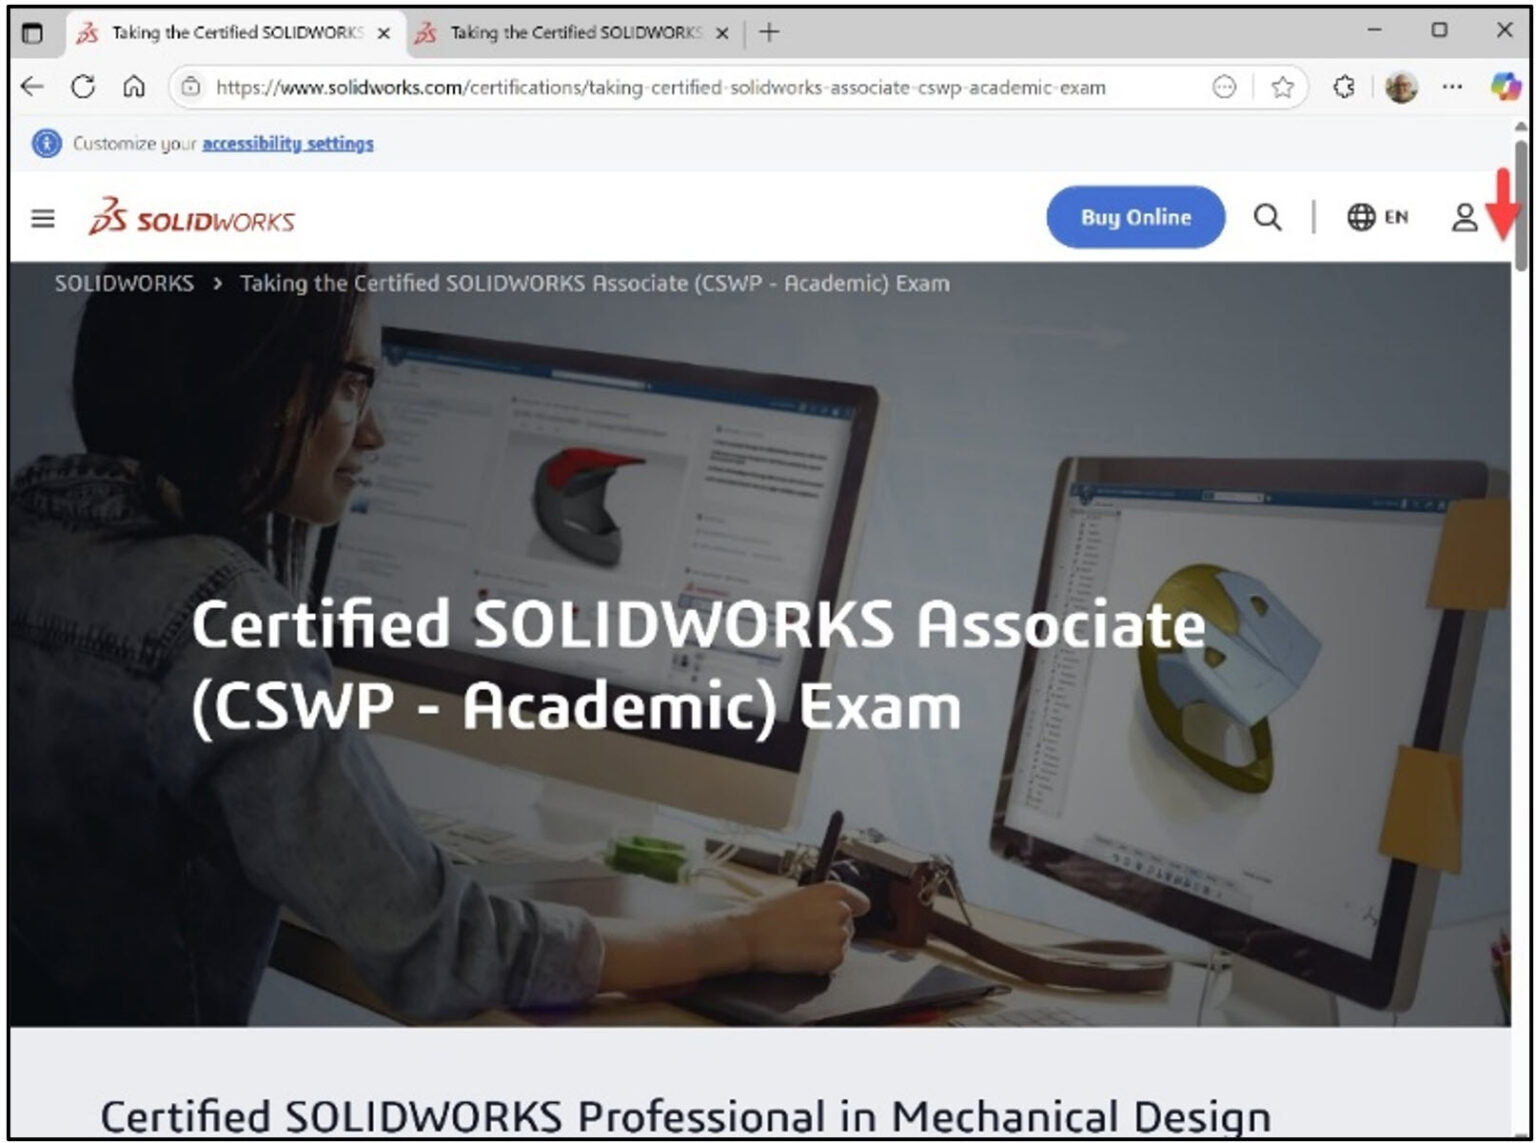
Task: Open Copilot in the browser toolbar
Action: coord(1503,87)
